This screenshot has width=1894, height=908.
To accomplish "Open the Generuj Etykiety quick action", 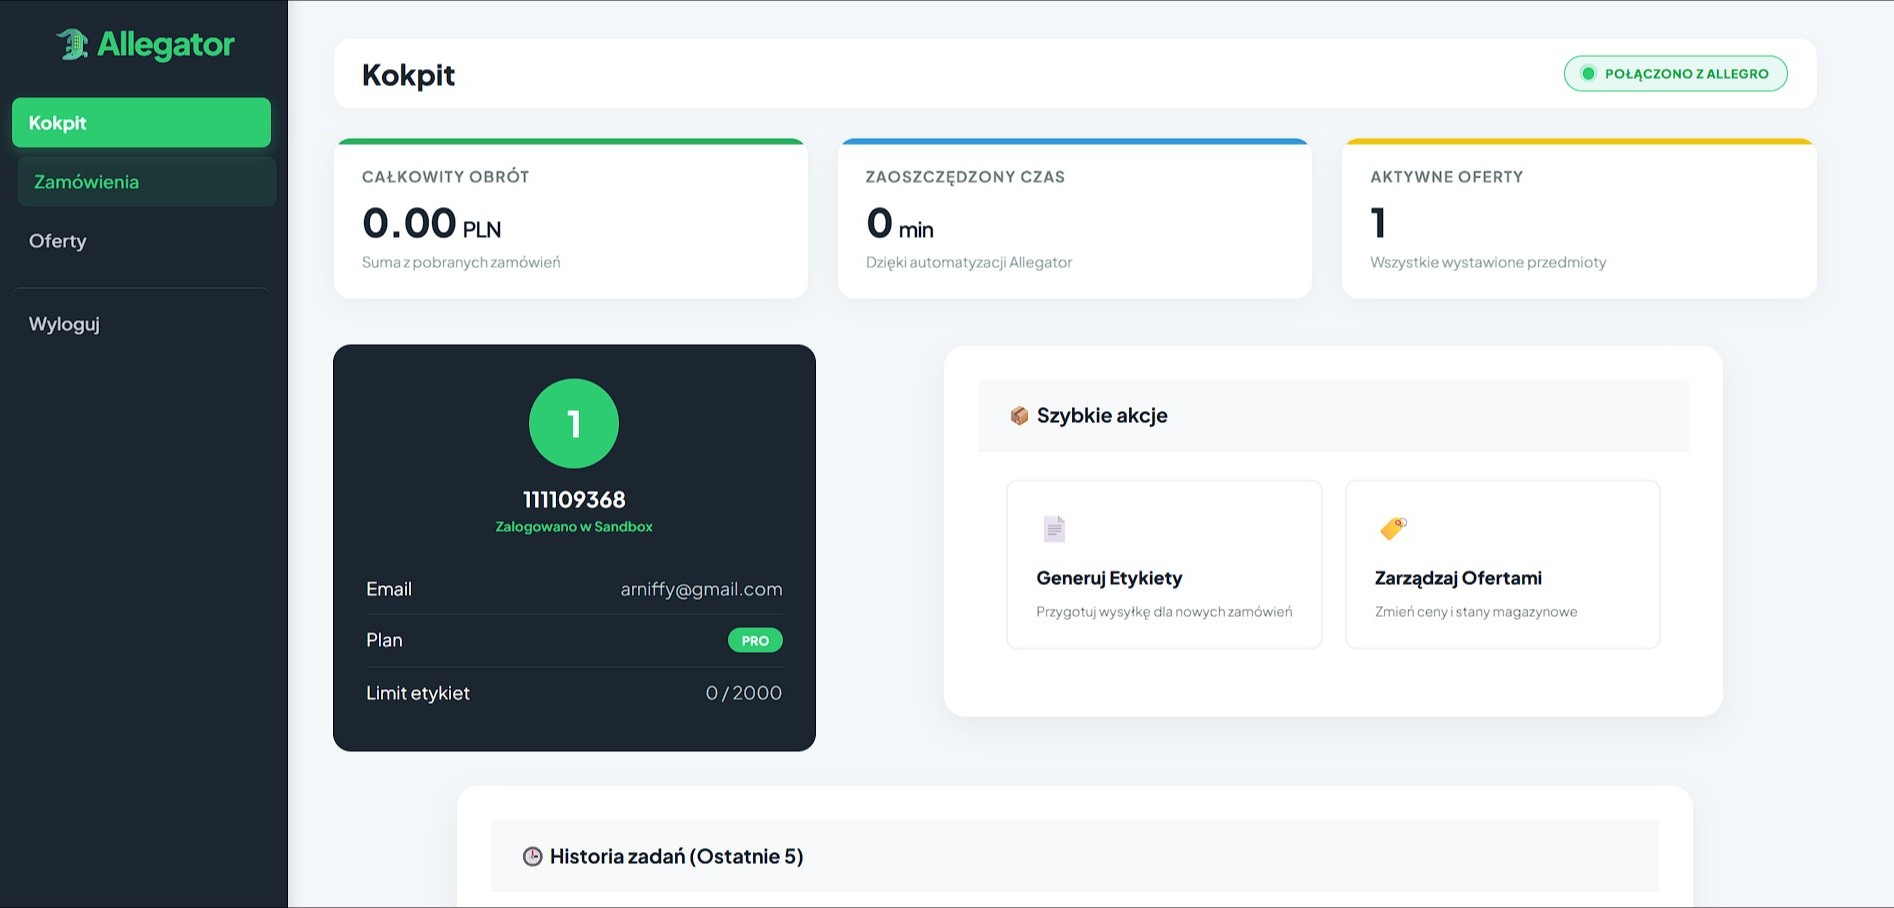I will click(x=1164, y=564).
